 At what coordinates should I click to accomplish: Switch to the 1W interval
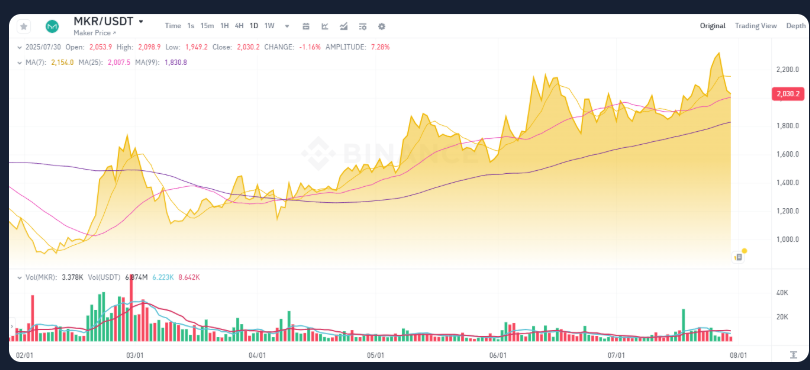[x=270, y=26]
